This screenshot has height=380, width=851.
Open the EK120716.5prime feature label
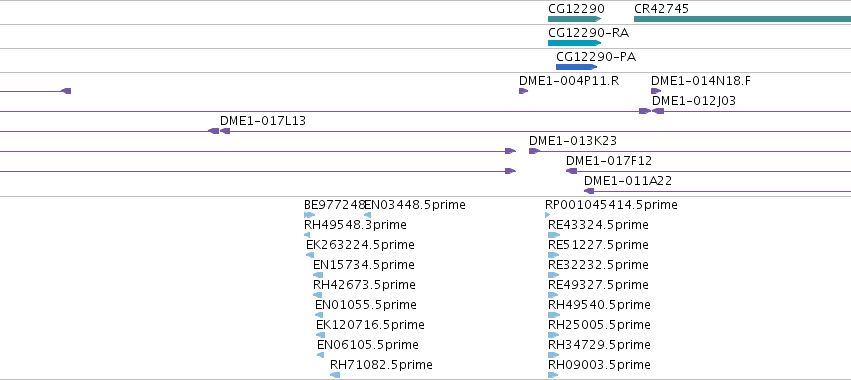pos(370,325)
